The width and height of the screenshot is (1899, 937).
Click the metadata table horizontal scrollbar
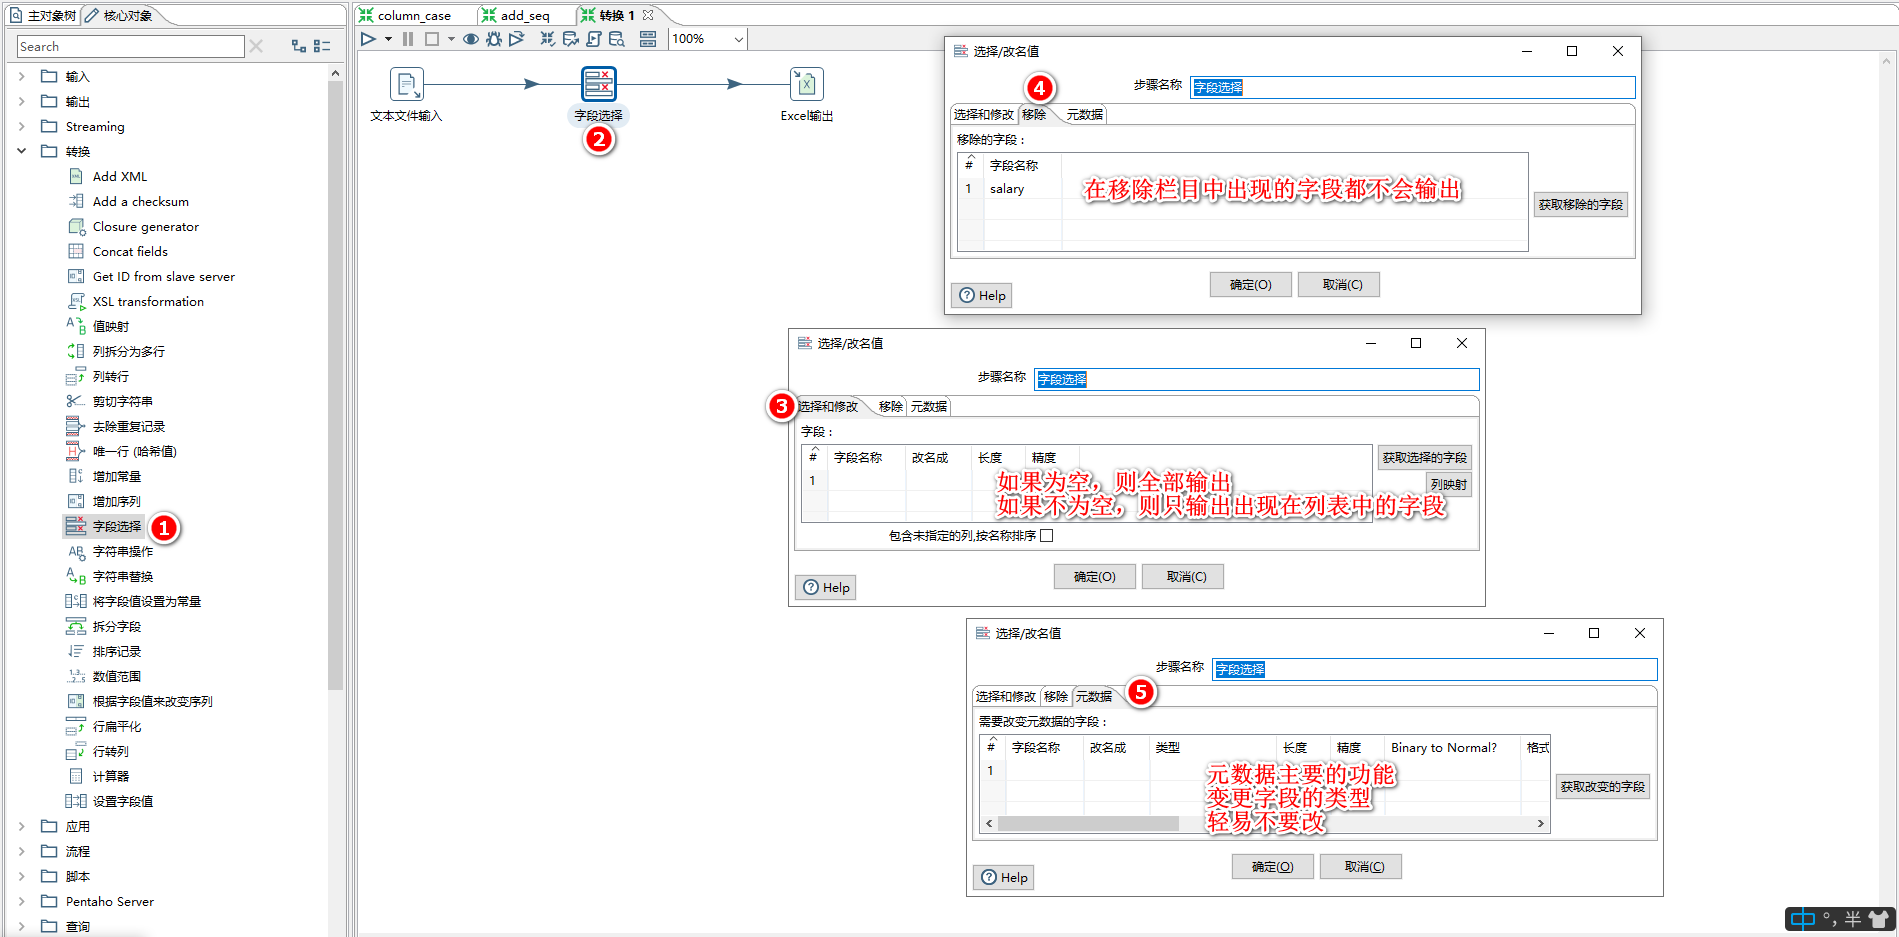(1088, 823)
